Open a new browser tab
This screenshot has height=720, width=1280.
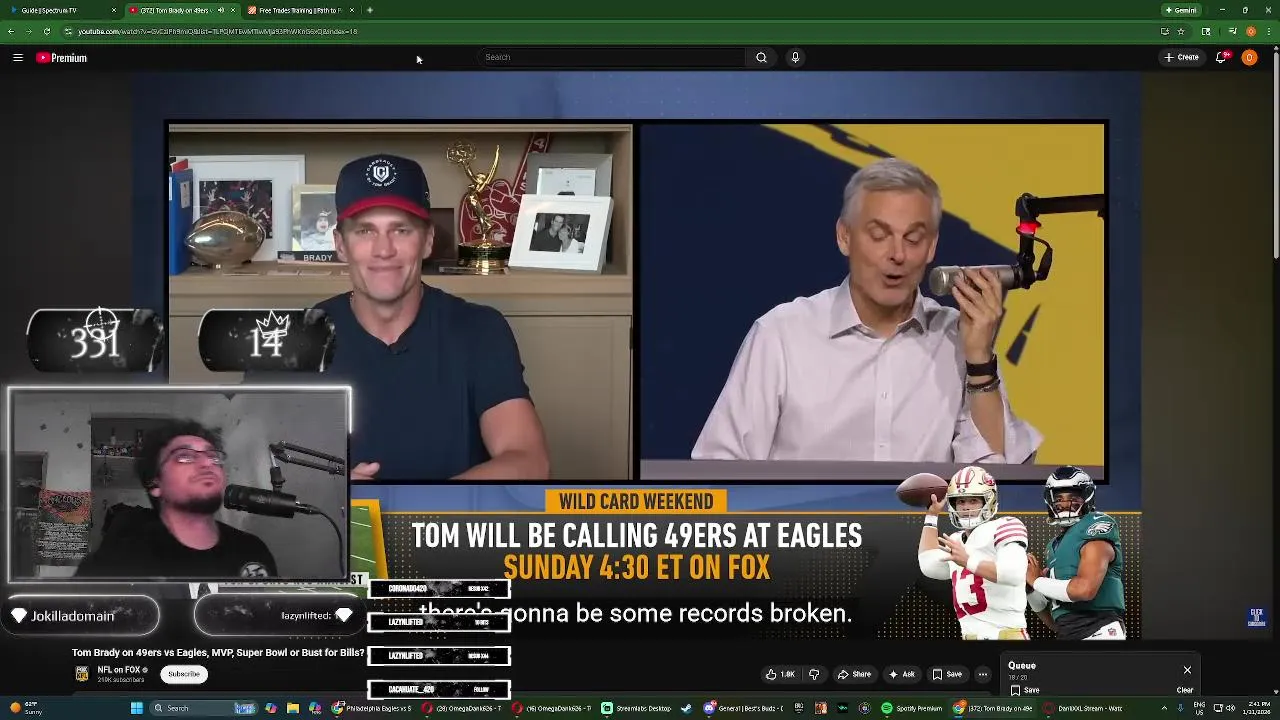coord(370,10)
